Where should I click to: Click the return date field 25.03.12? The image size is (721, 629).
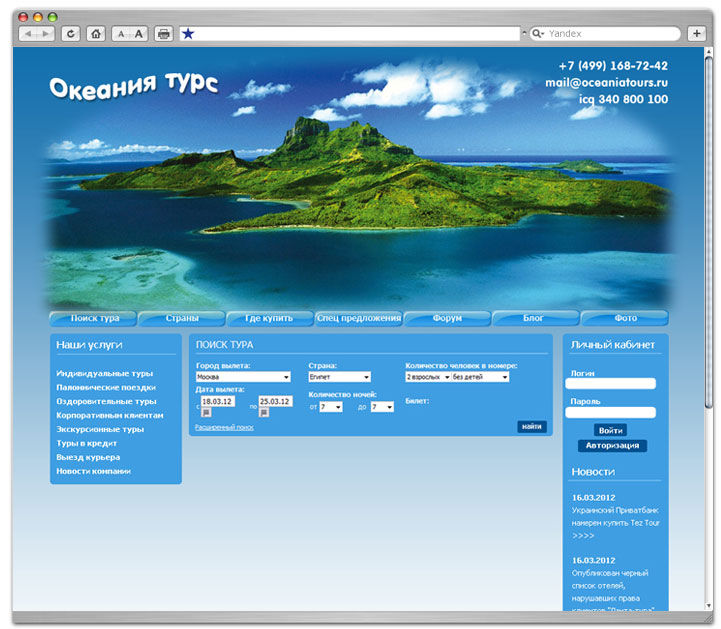click(x=275, y=401)
